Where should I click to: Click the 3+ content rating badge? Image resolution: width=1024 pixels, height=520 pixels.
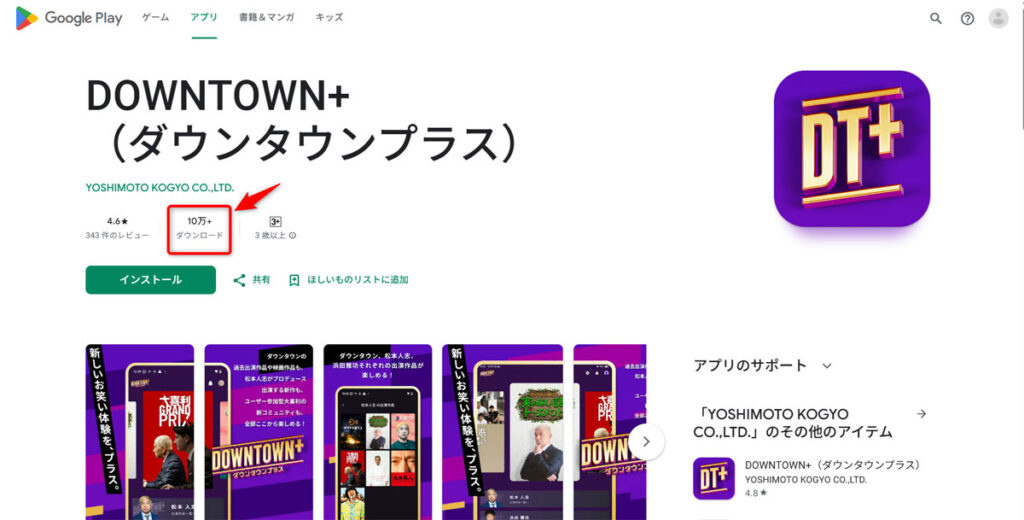pos(276,221)
